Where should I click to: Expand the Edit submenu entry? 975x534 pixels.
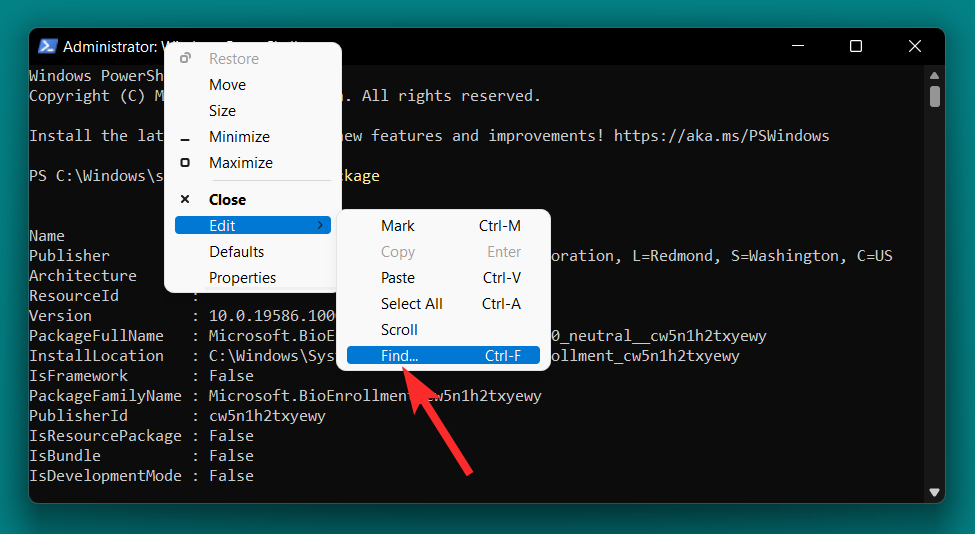(252, 226)
